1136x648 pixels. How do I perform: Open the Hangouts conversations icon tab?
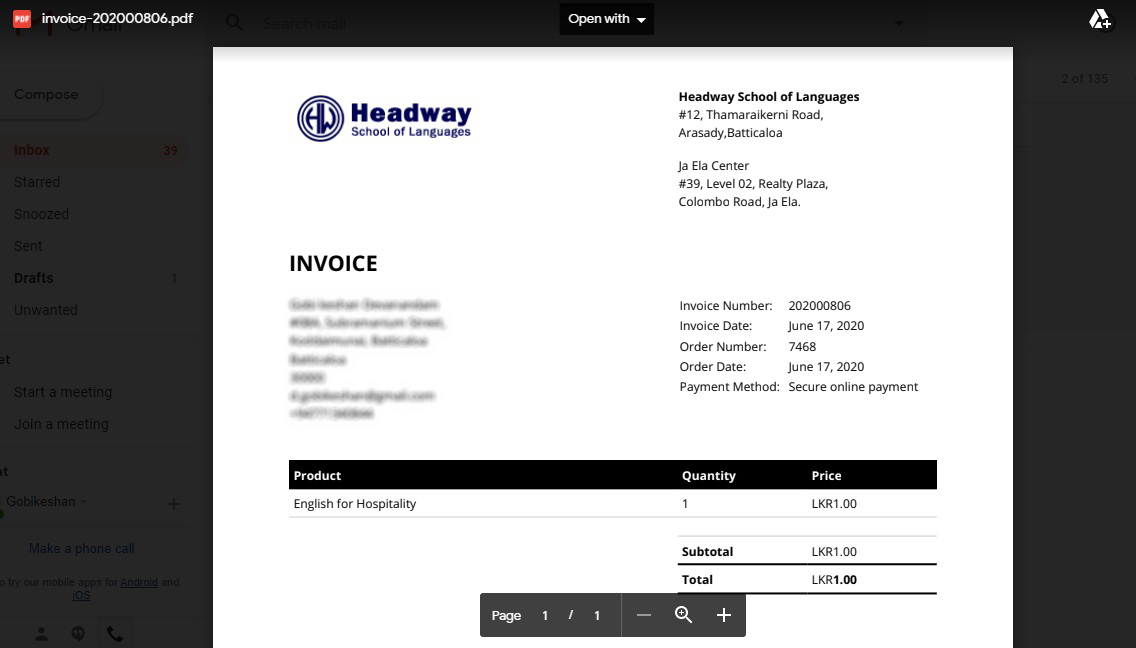pyautogui.click(x=78, y=634)
